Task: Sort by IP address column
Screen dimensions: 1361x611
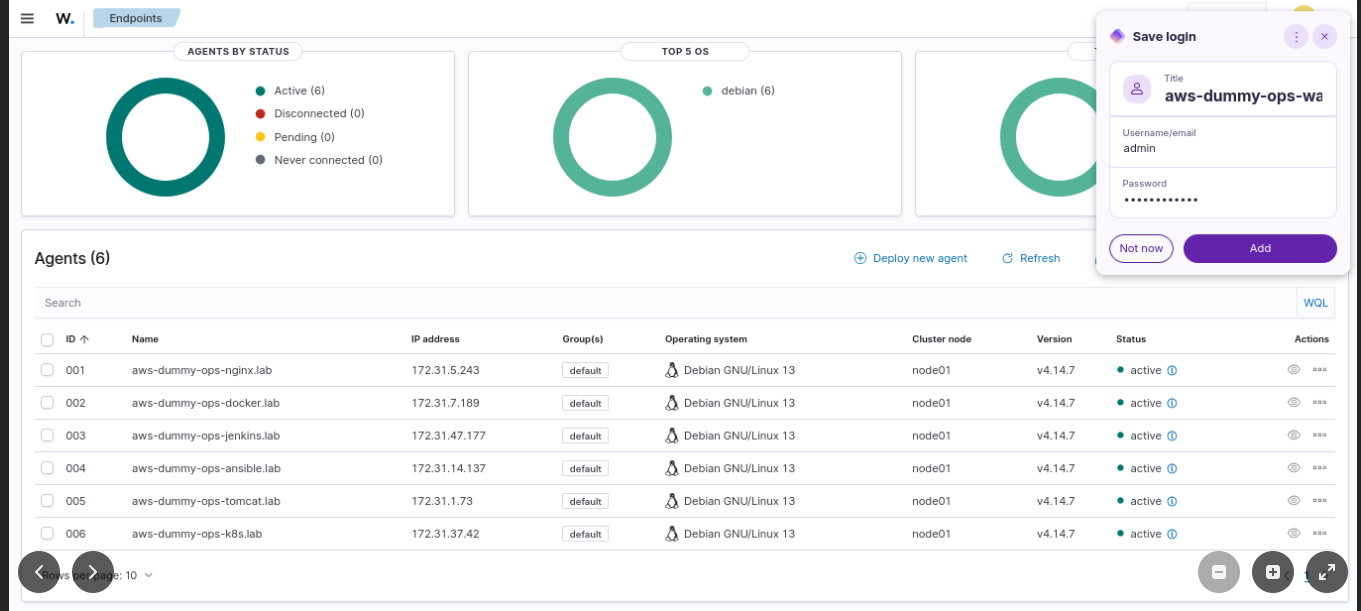Action: pos(436,339)
